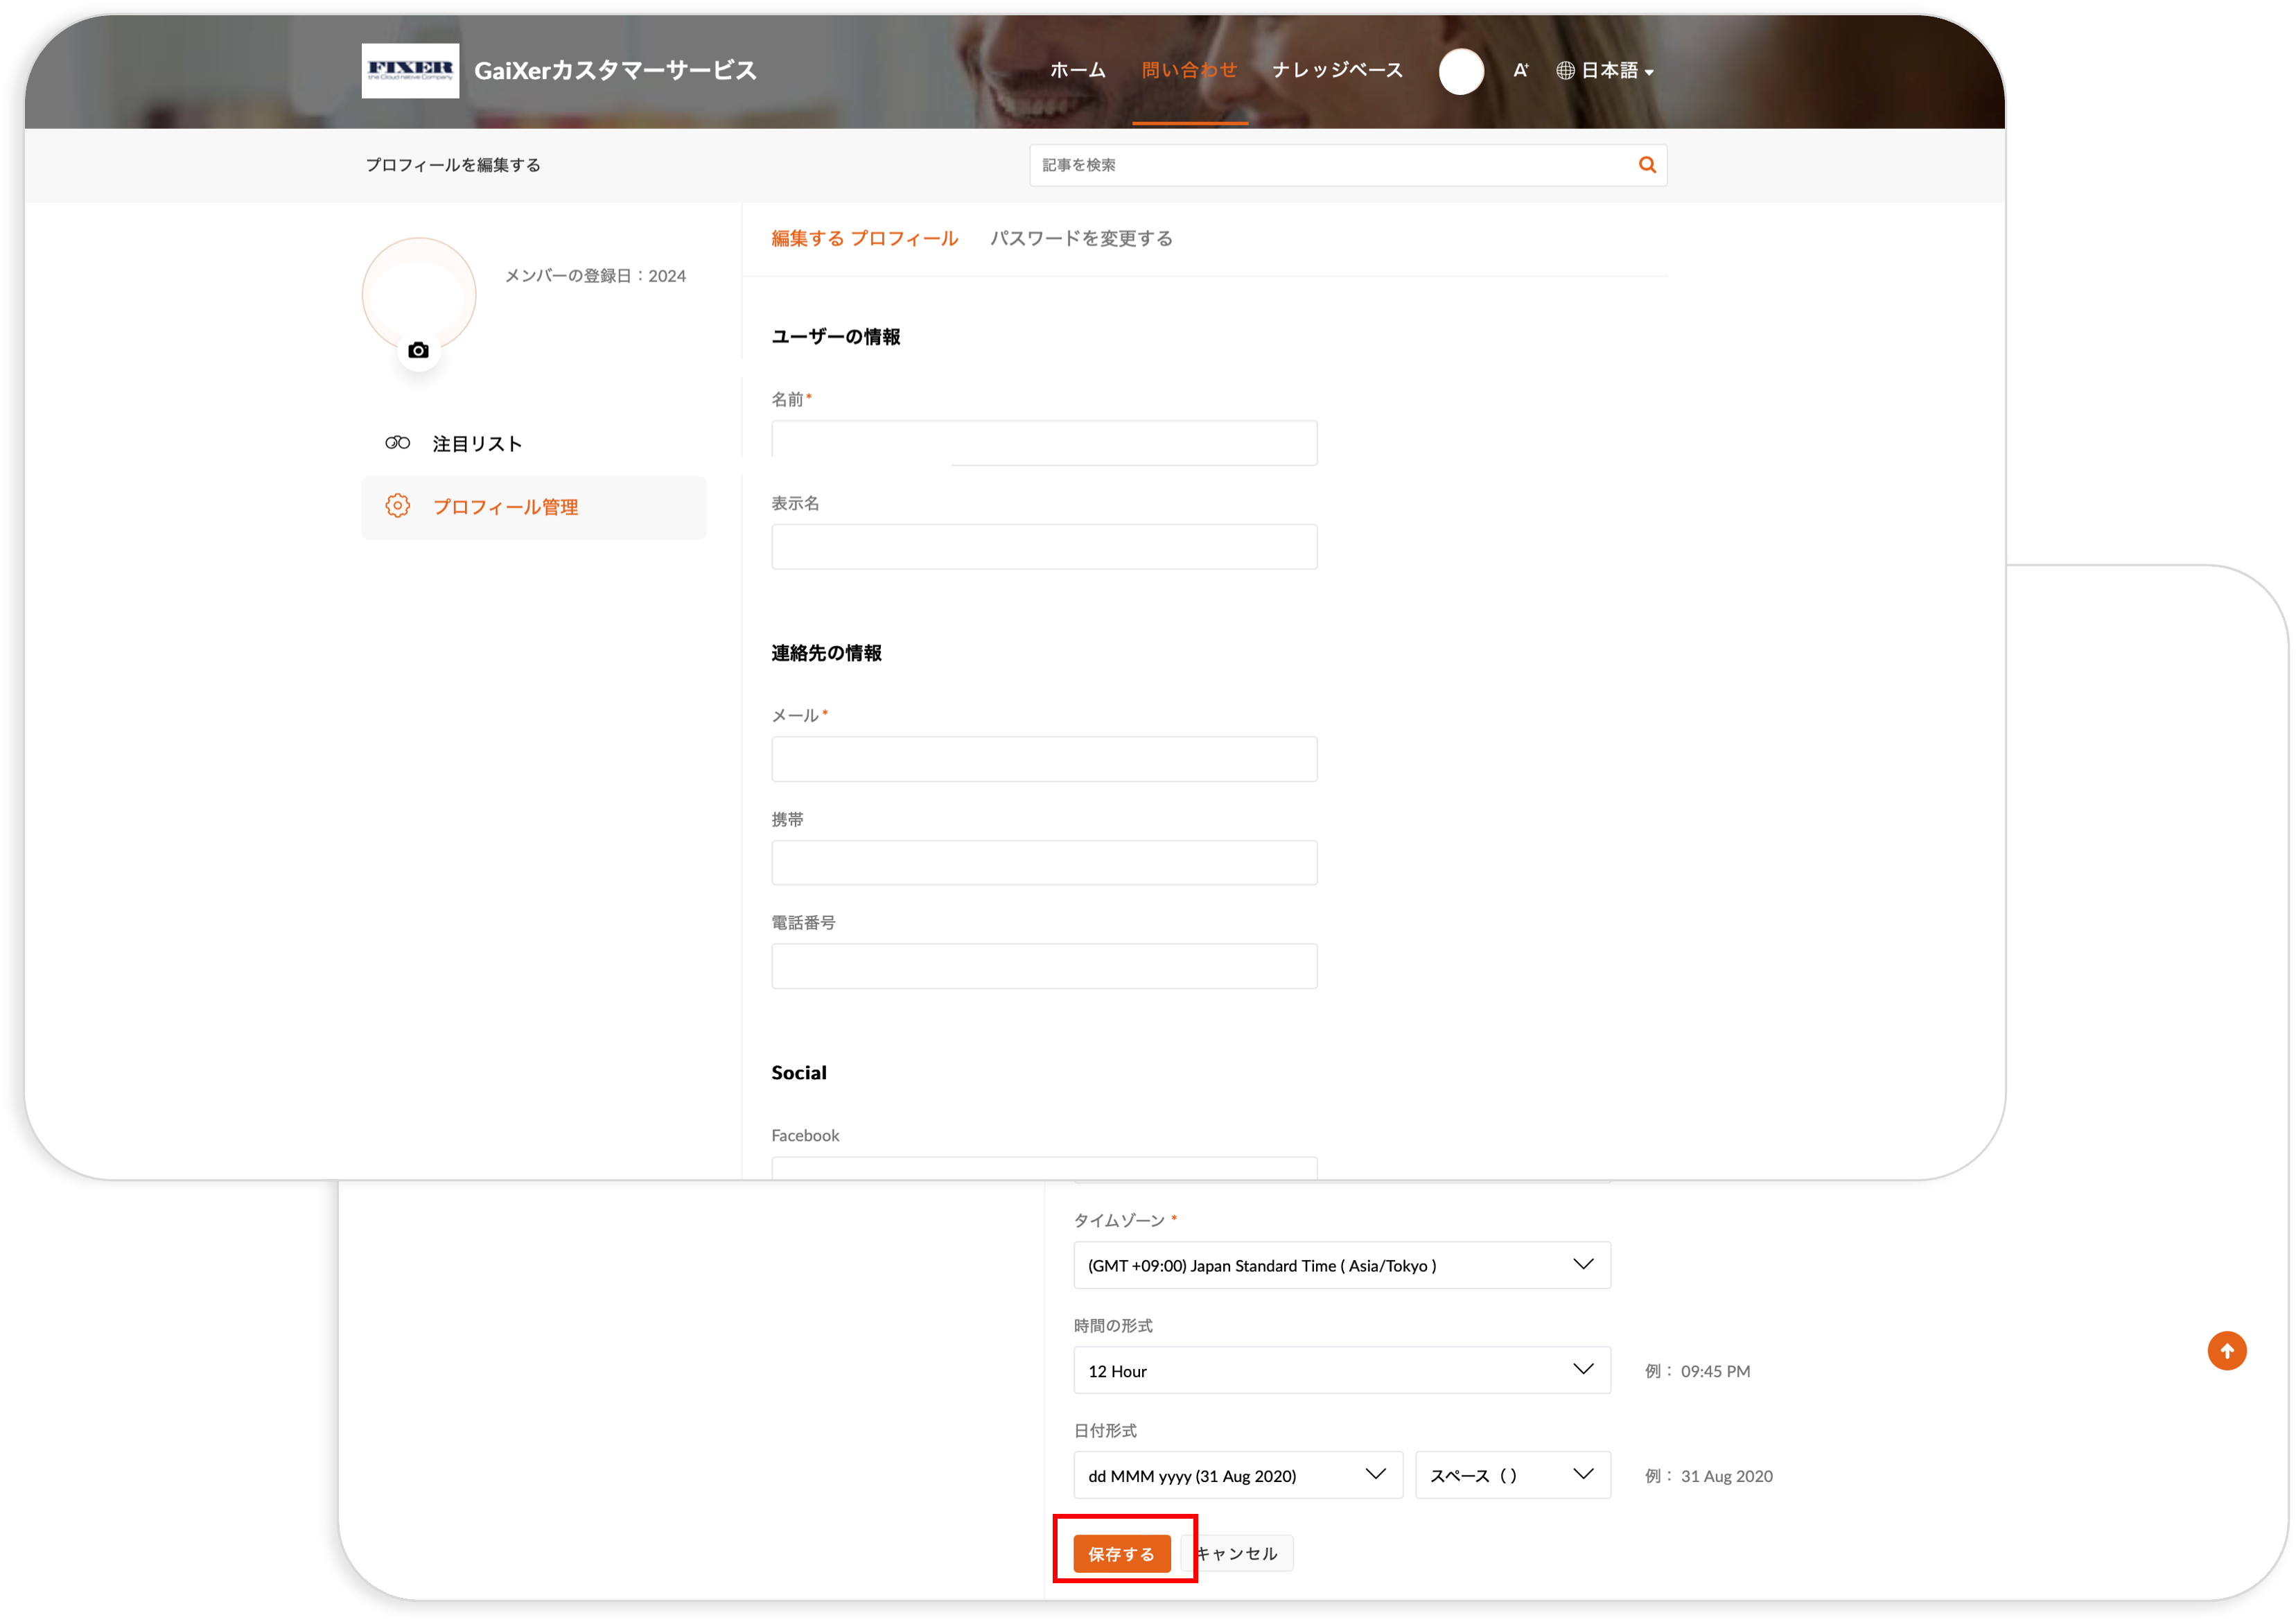
Task: Open the 12 Hour time format dropdown
Action: coord(1341,1370)
